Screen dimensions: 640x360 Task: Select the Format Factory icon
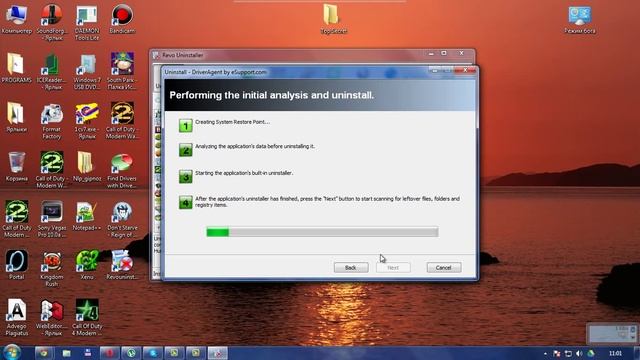pos(52,121)
